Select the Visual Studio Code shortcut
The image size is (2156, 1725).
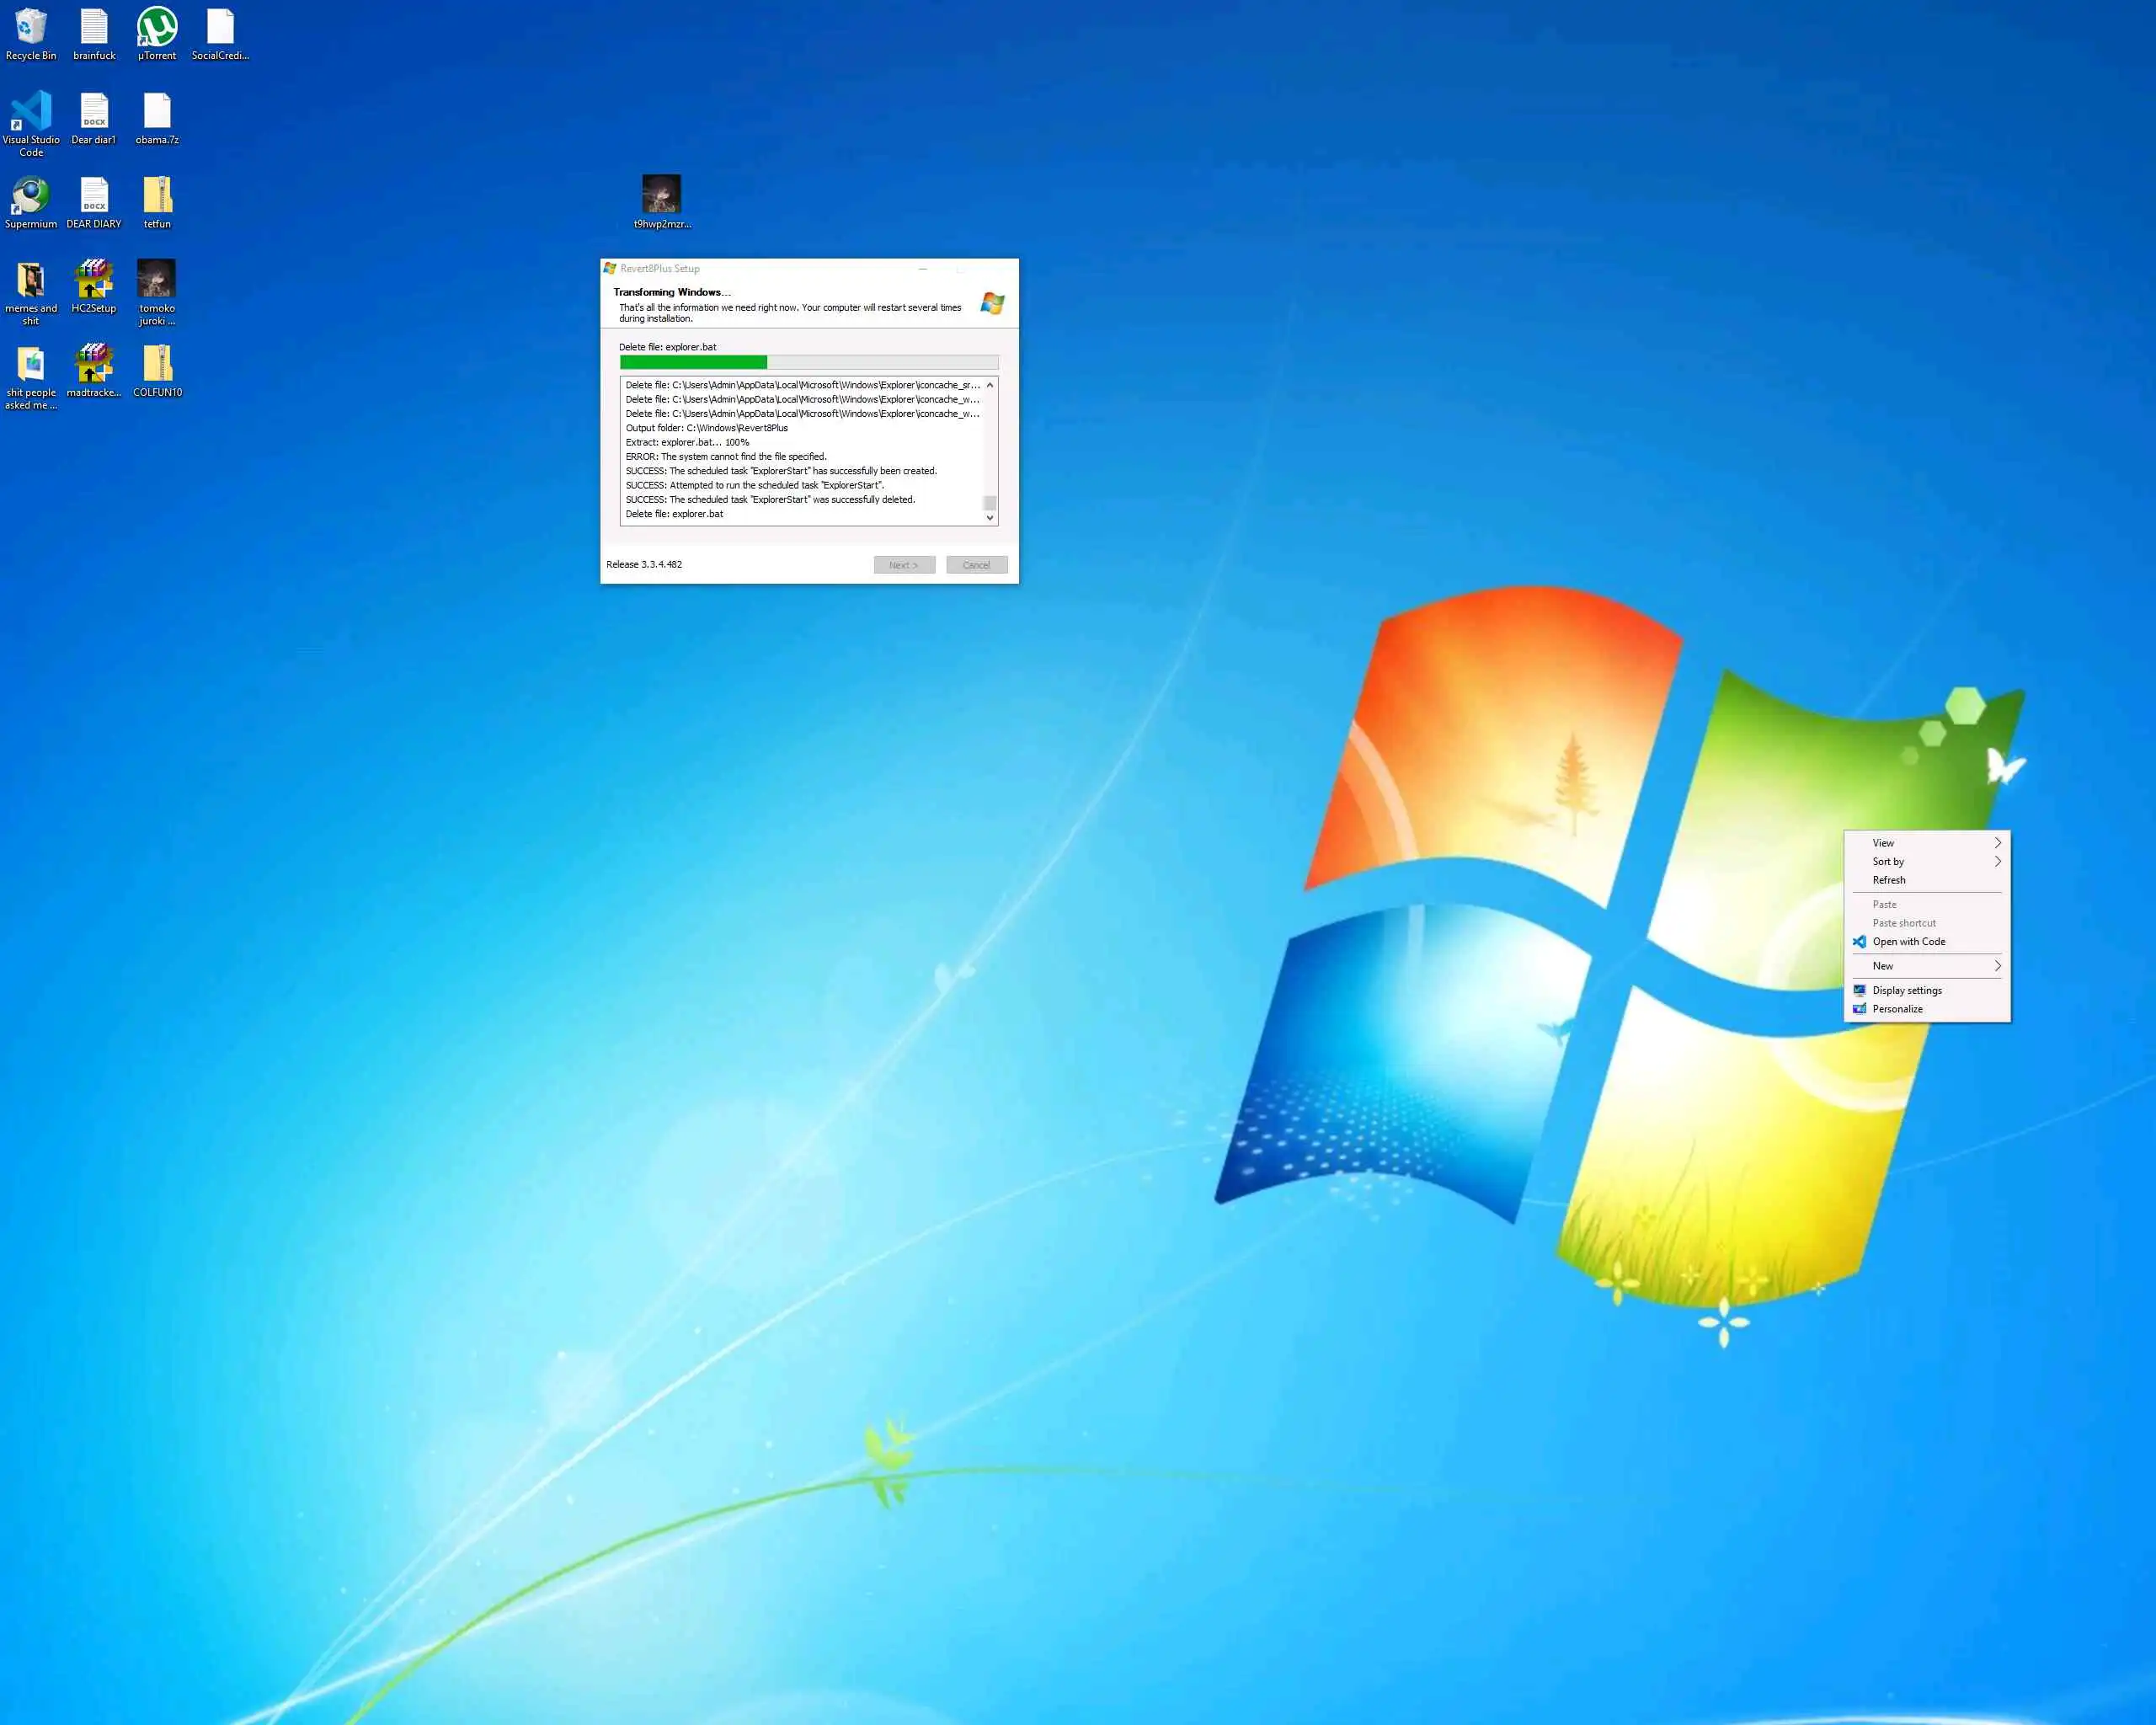[x=31, y=111]
